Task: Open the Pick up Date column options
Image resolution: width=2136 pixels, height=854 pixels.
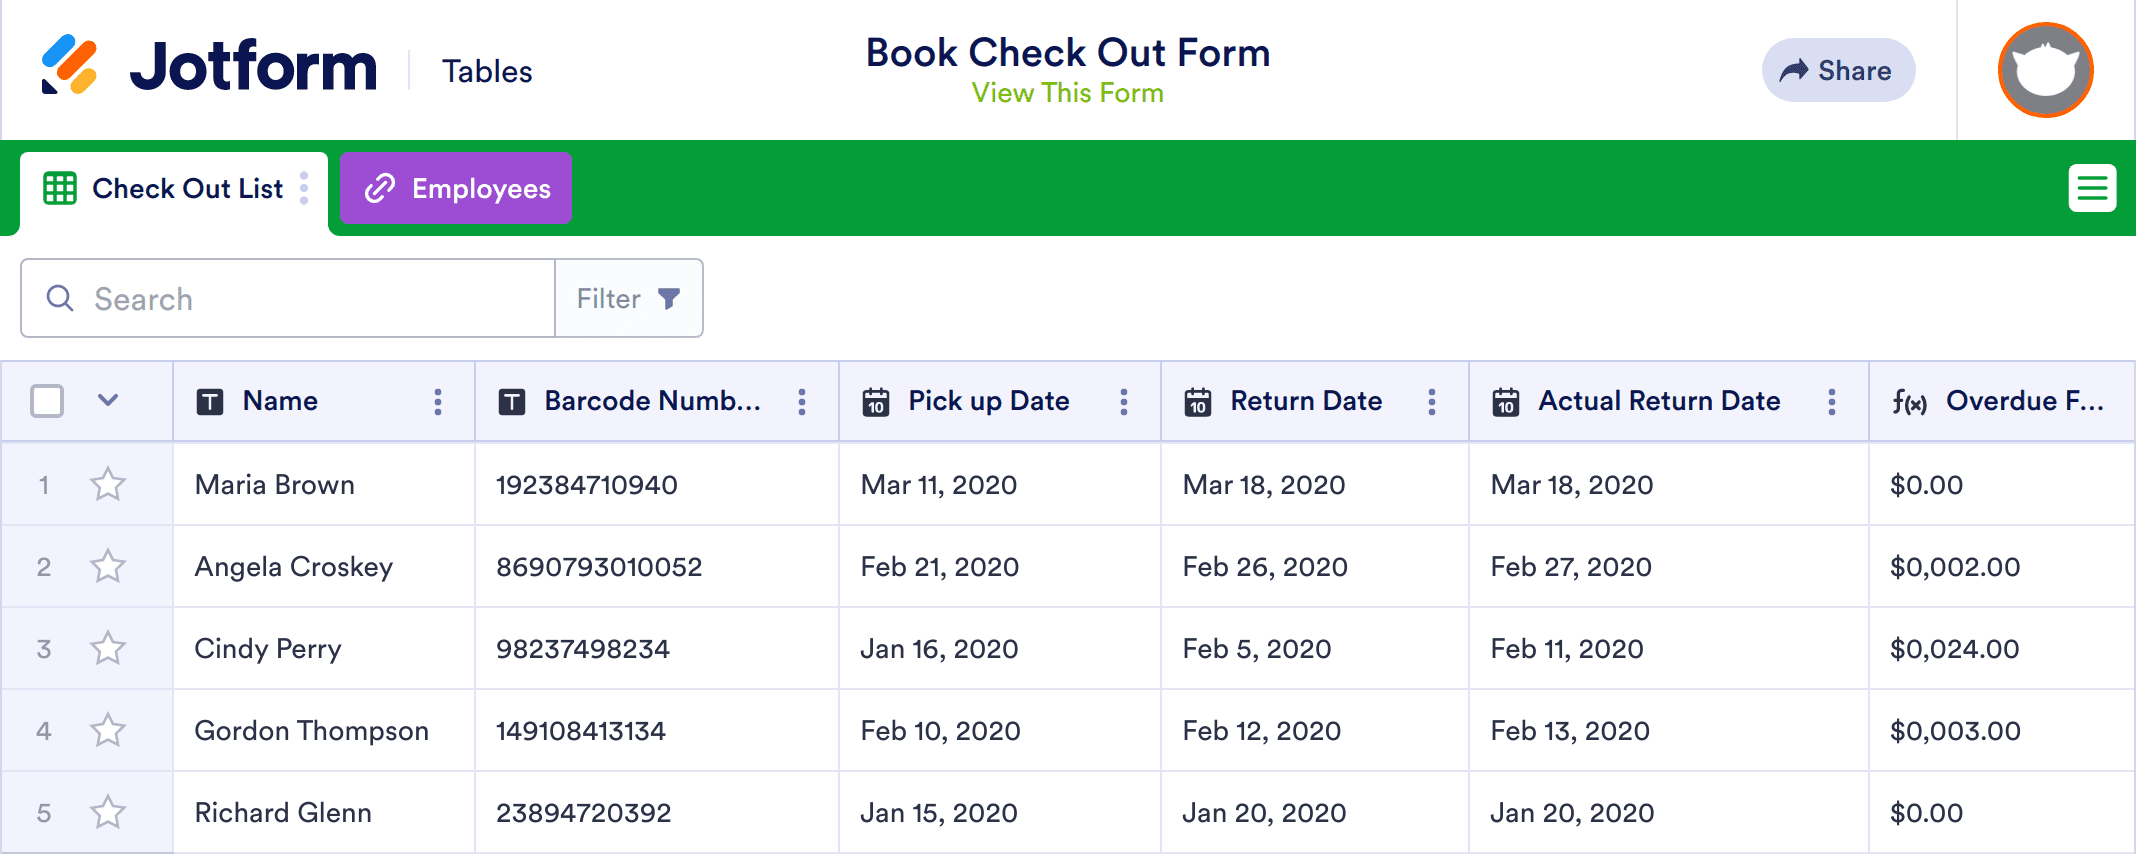Action: tap(1124, 401)
